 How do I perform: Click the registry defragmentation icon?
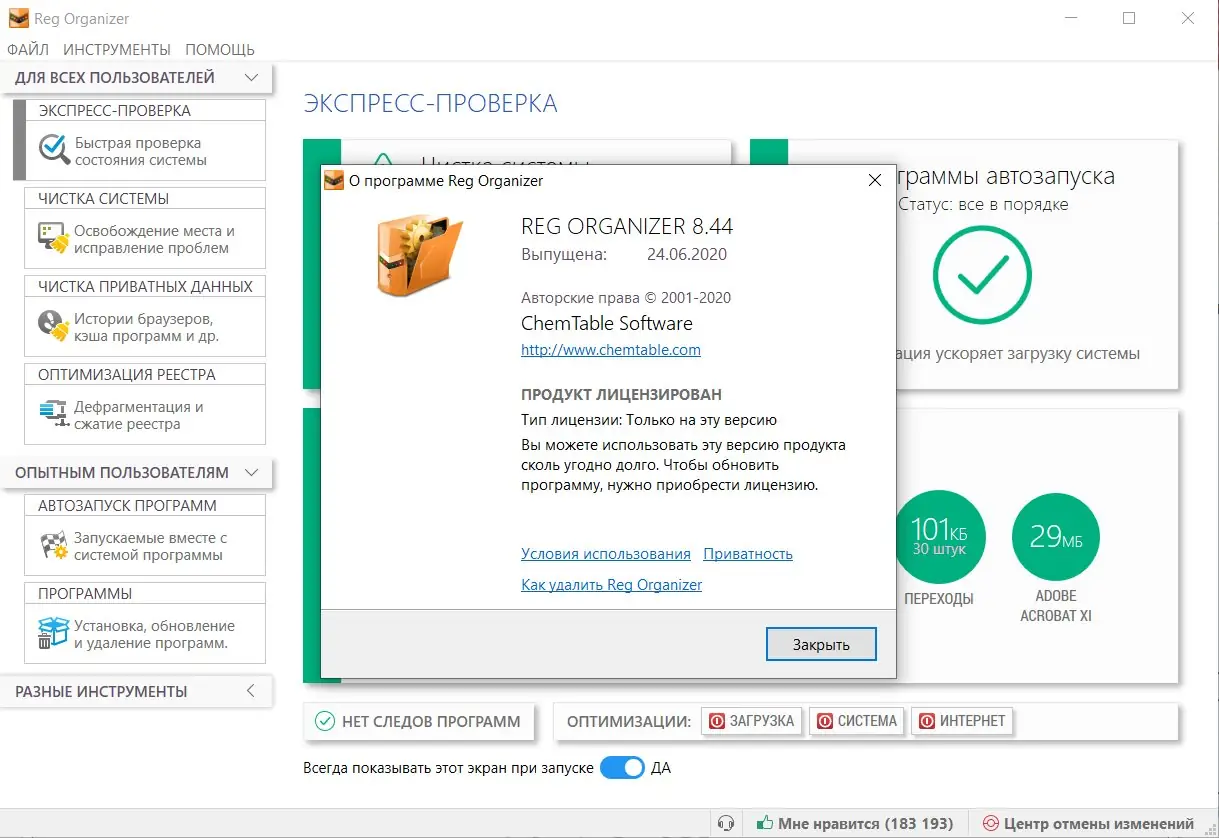[x=52, y=414]
